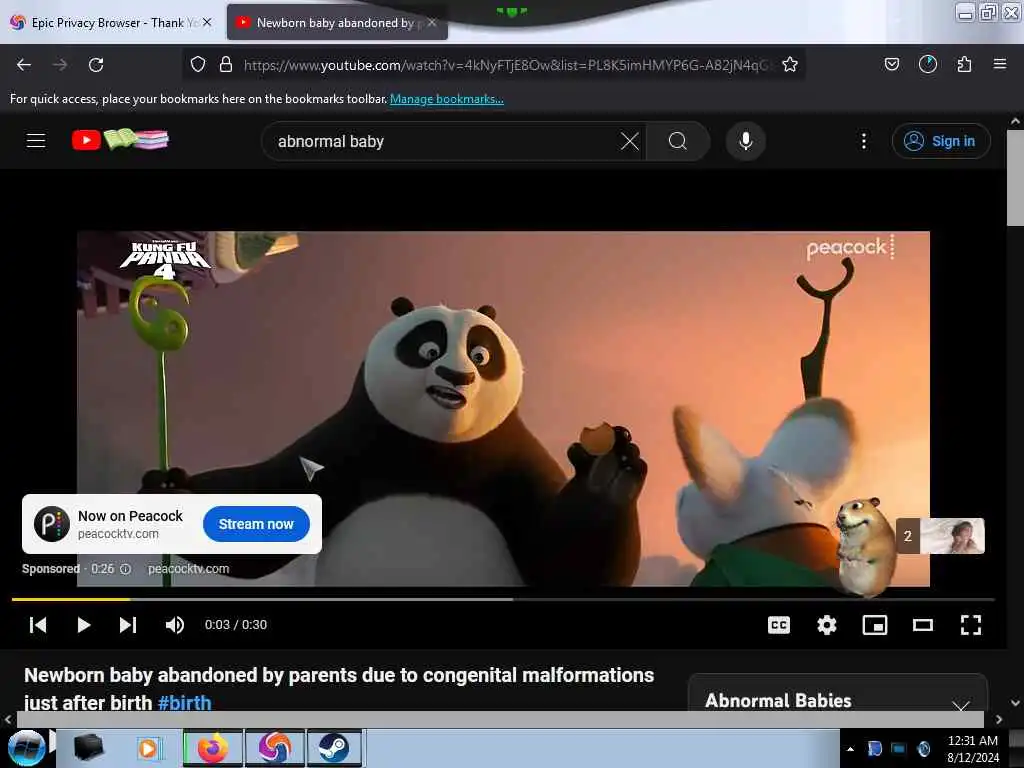The width and height of the screenshot is (1024, 768).
Task: Click the address bar URL
Action: (506, 65)
